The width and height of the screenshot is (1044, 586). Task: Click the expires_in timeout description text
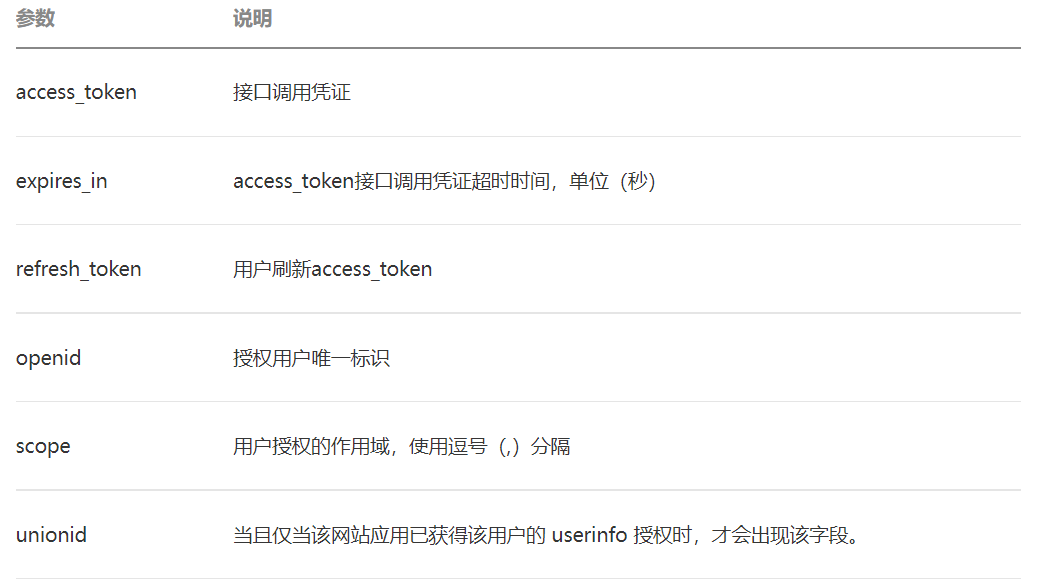(x=445, y=181)
